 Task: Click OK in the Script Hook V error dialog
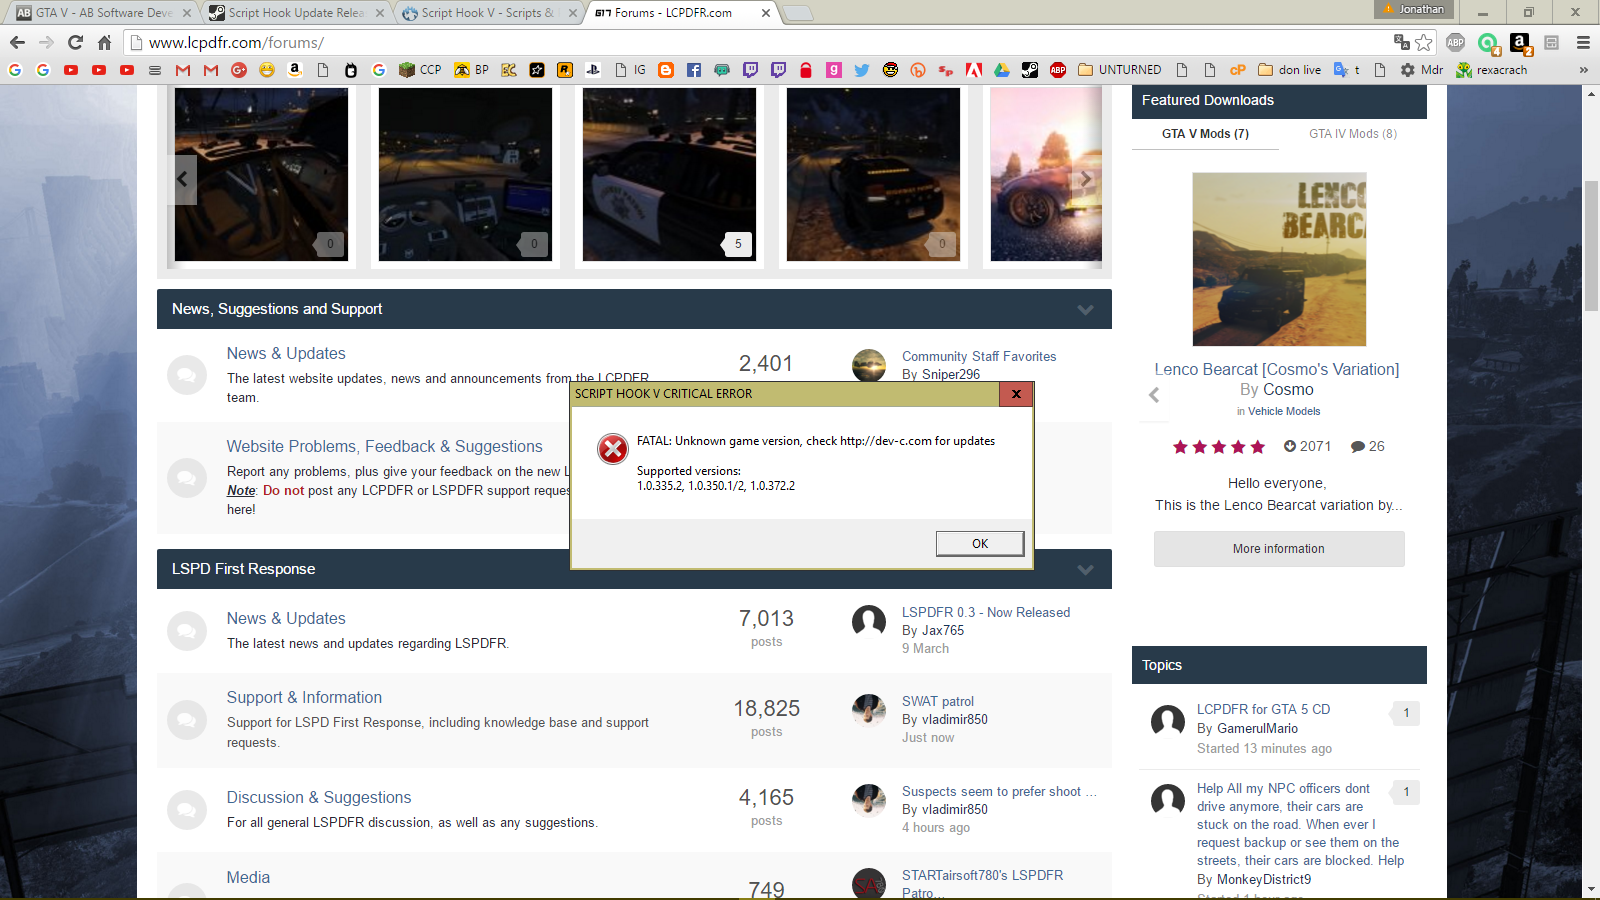[980, 543]
